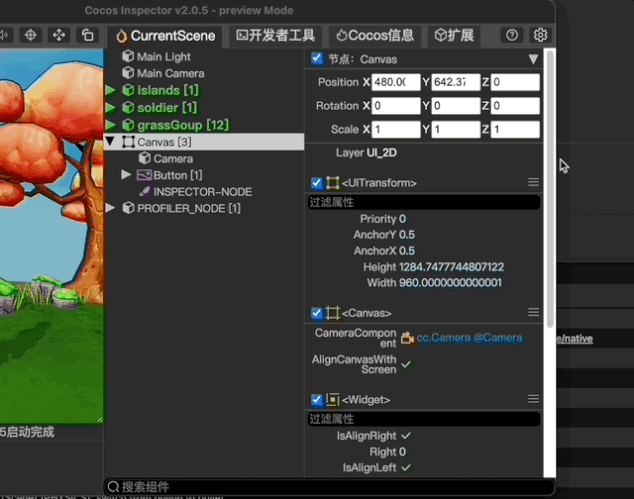Click the green islands cube icon
Viewport: 634px width, 499px height.
click(128, 90)
